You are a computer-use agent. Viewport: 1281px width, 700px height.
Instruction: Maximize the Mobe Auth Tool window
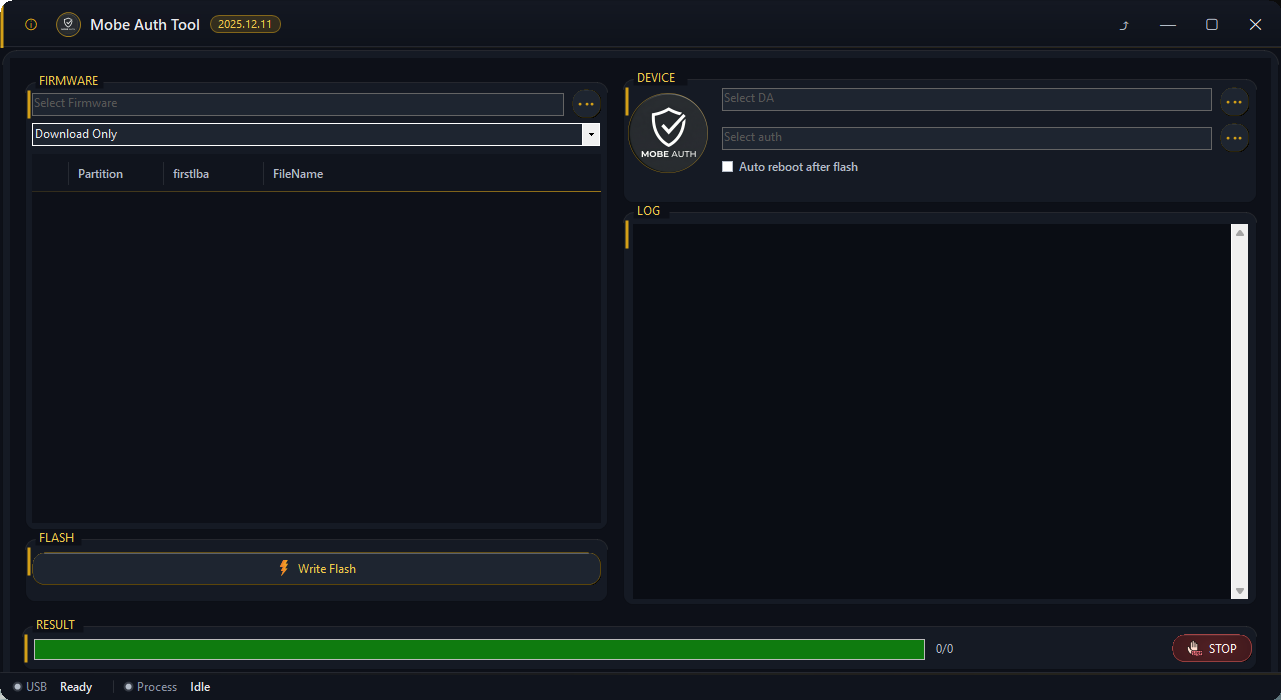pyautogui.click(x=1211, y=25)
